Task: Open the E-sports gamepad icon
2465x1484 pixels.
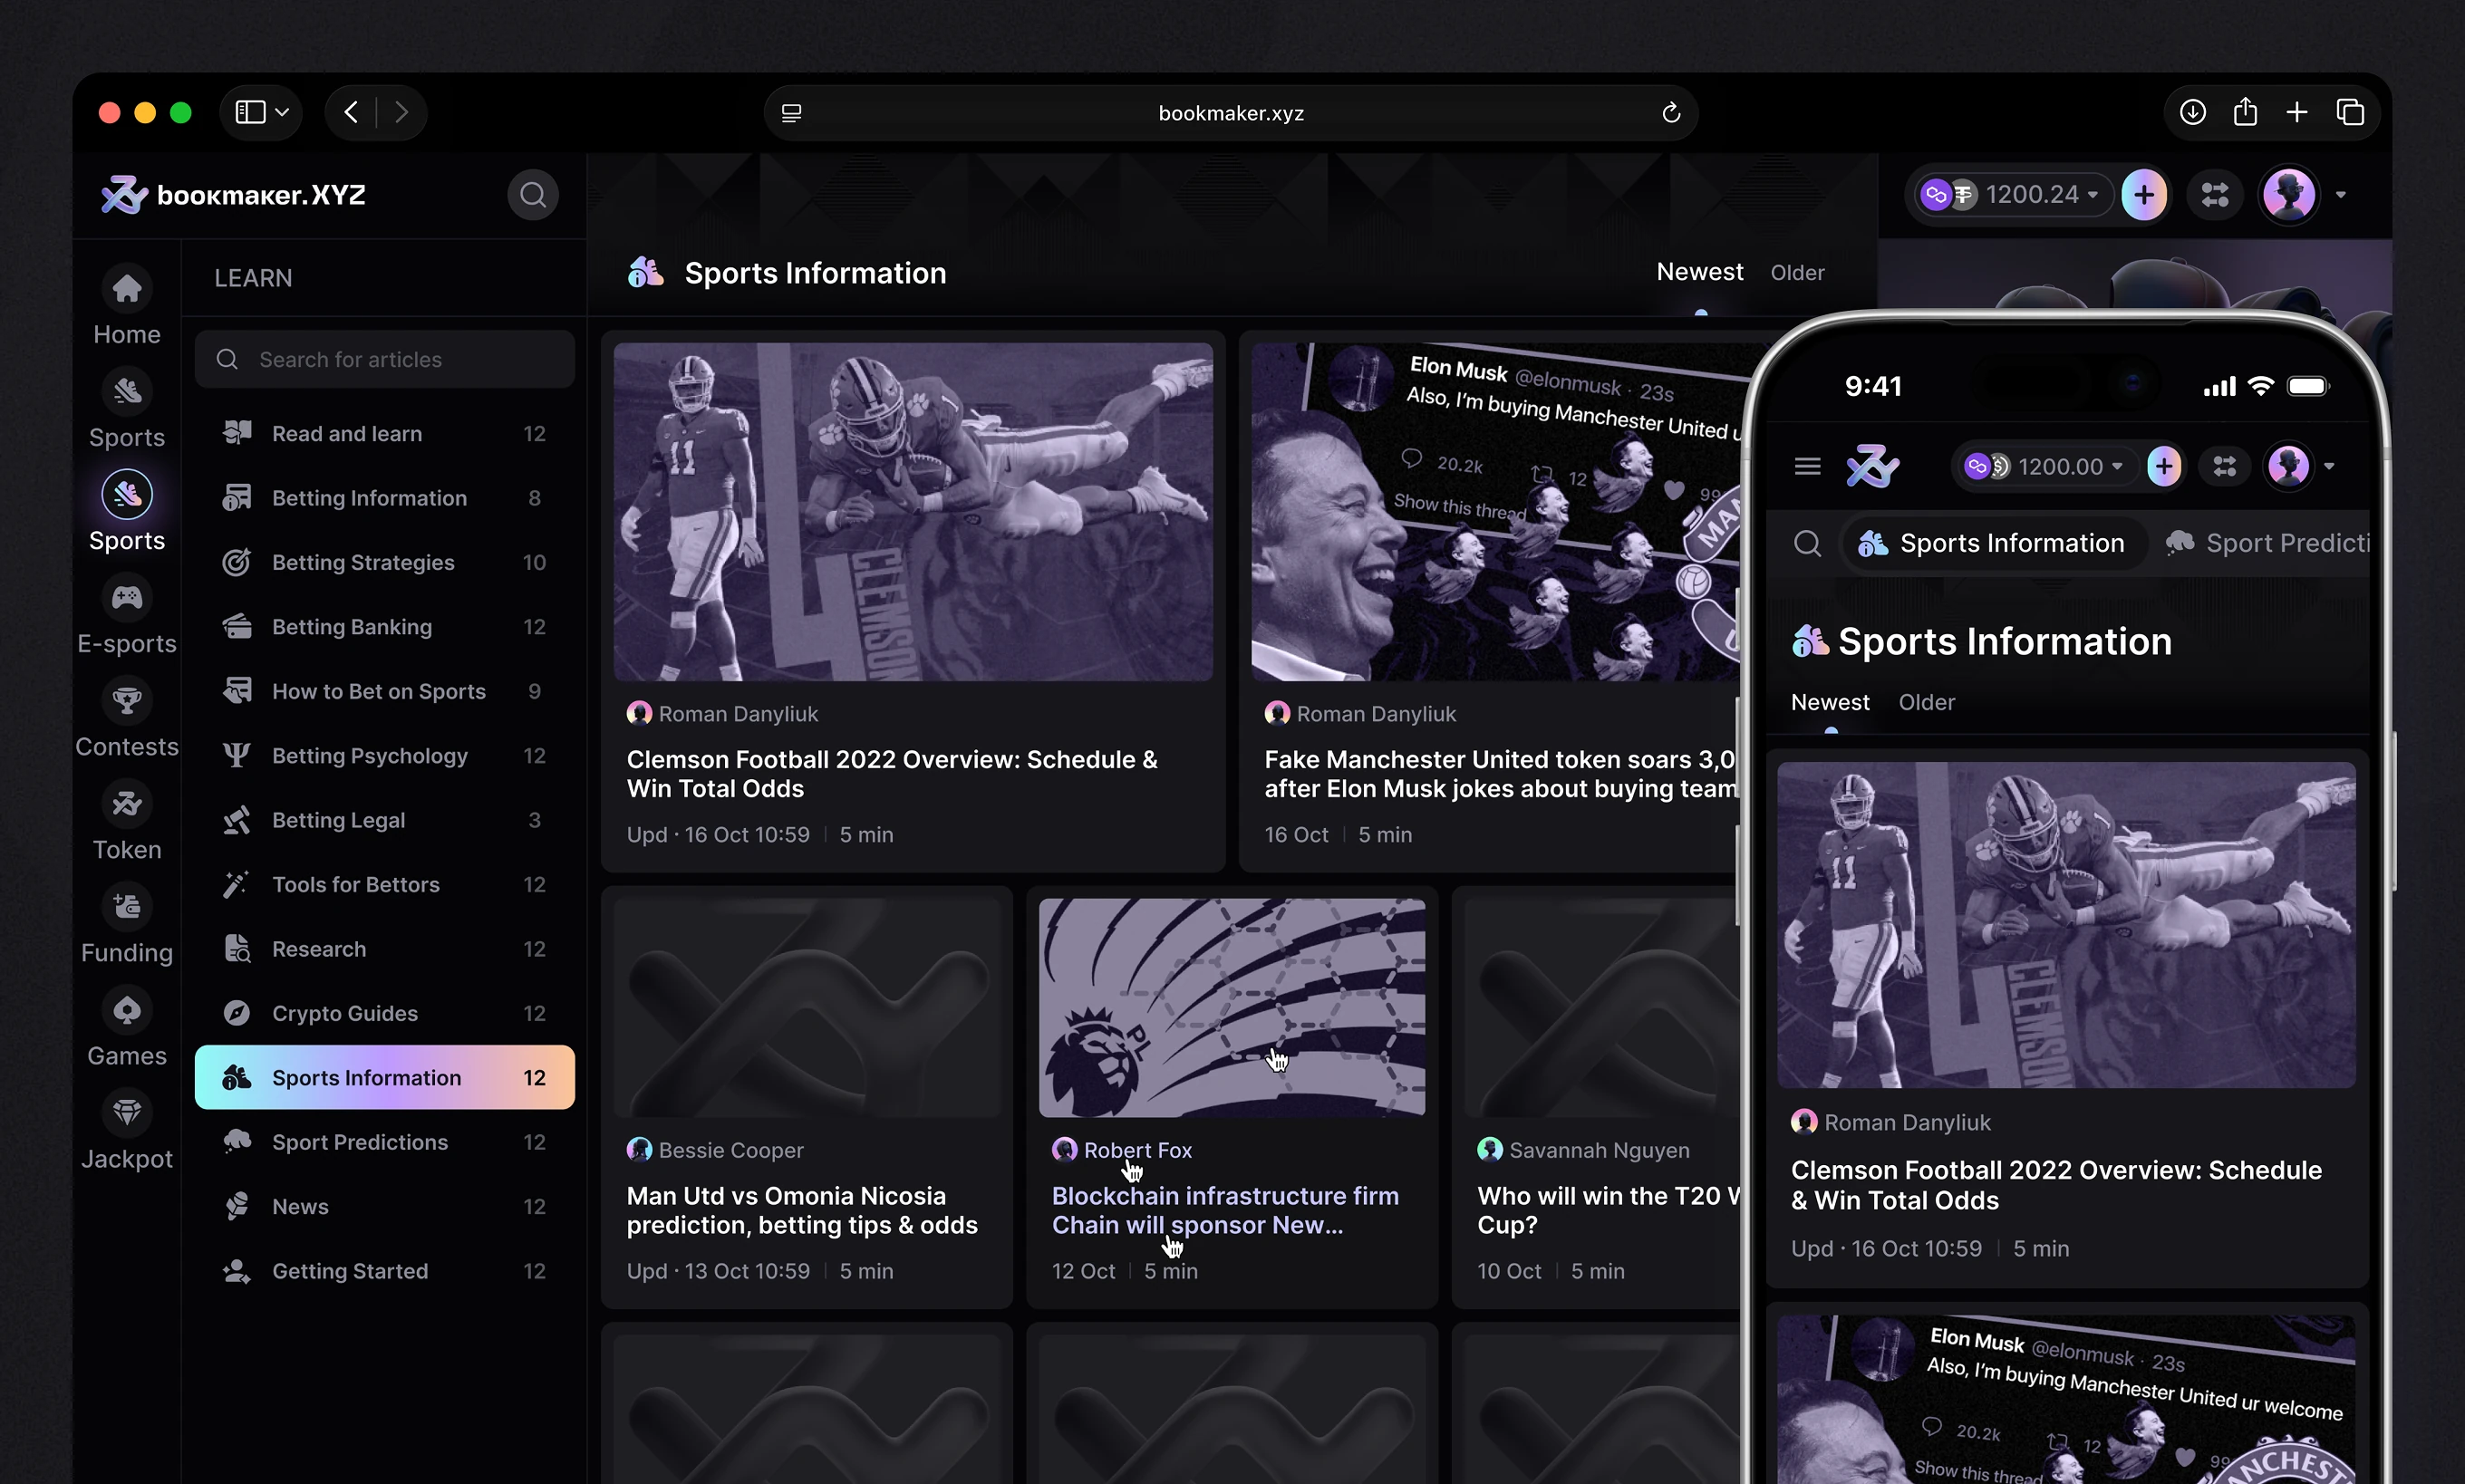Action: [127, 599]
